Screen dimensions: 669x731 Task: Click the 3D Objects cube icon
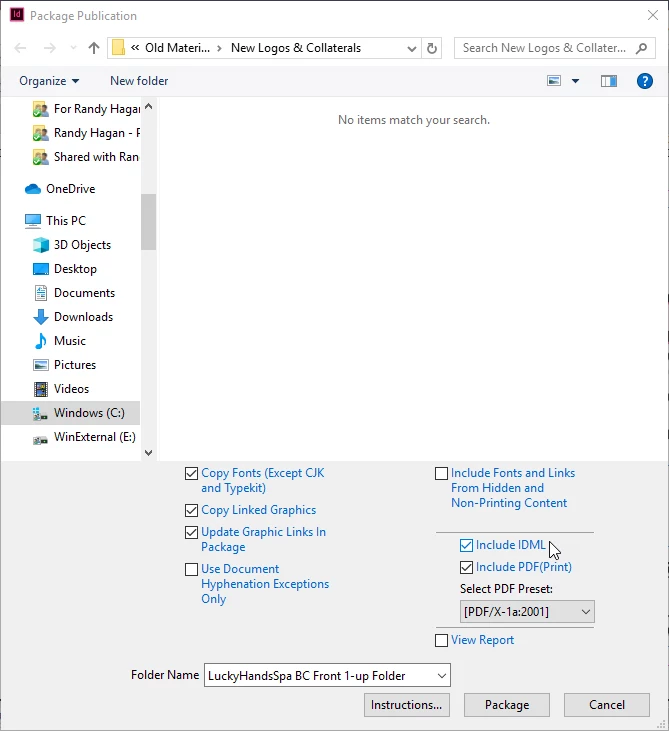pyautogui.click(x=41, y=245)
